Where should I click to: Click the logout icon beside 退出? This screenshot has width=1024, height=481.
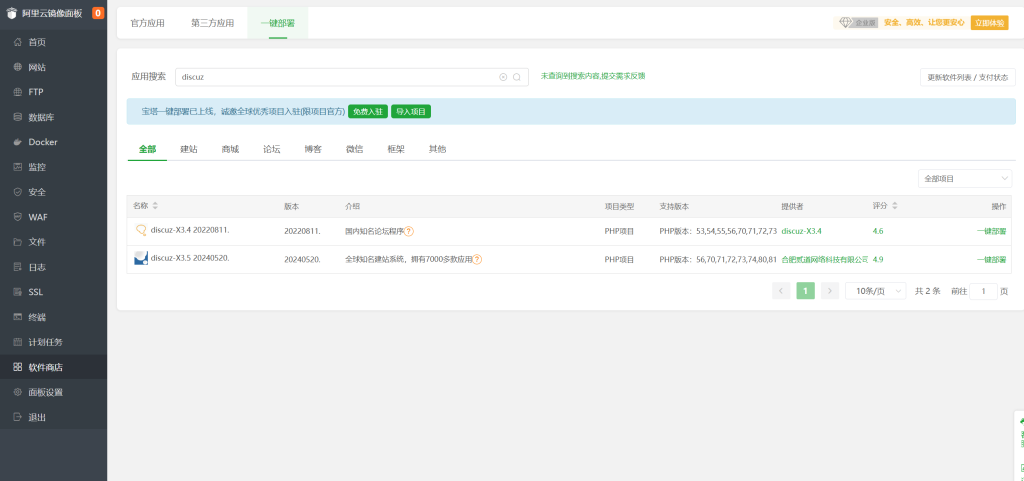18,417
